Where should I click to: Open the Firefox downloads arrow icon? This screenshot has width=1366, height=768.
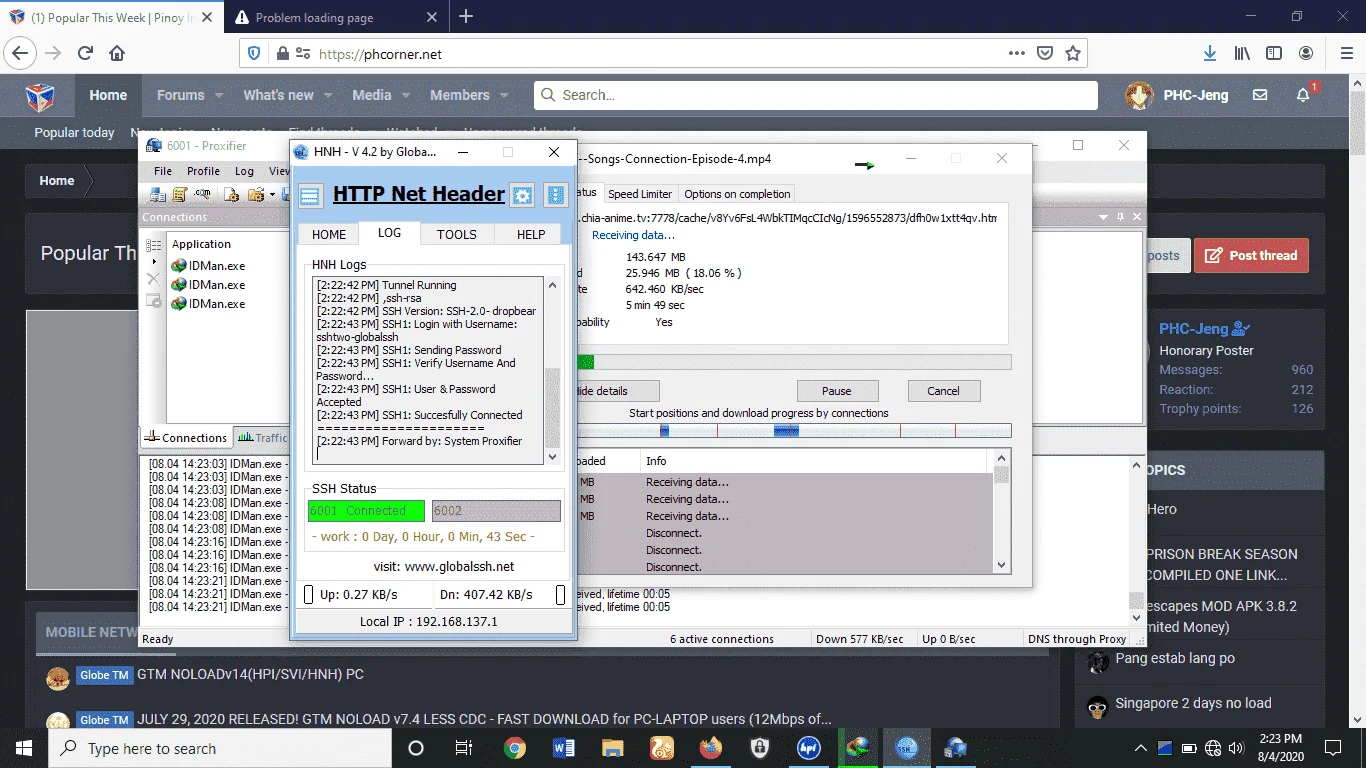pos(1210,54)
